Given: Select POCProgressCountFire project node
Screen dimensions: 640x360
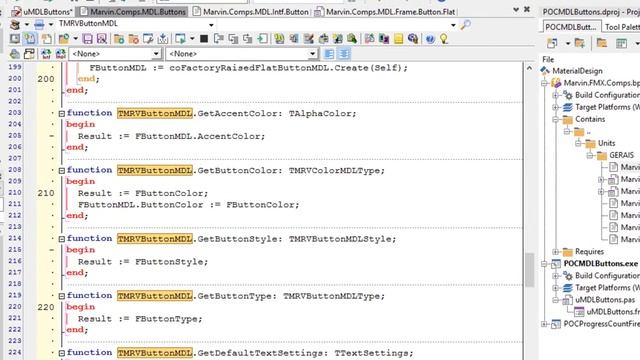Looking at the screenshot, I should coord(602,324).
